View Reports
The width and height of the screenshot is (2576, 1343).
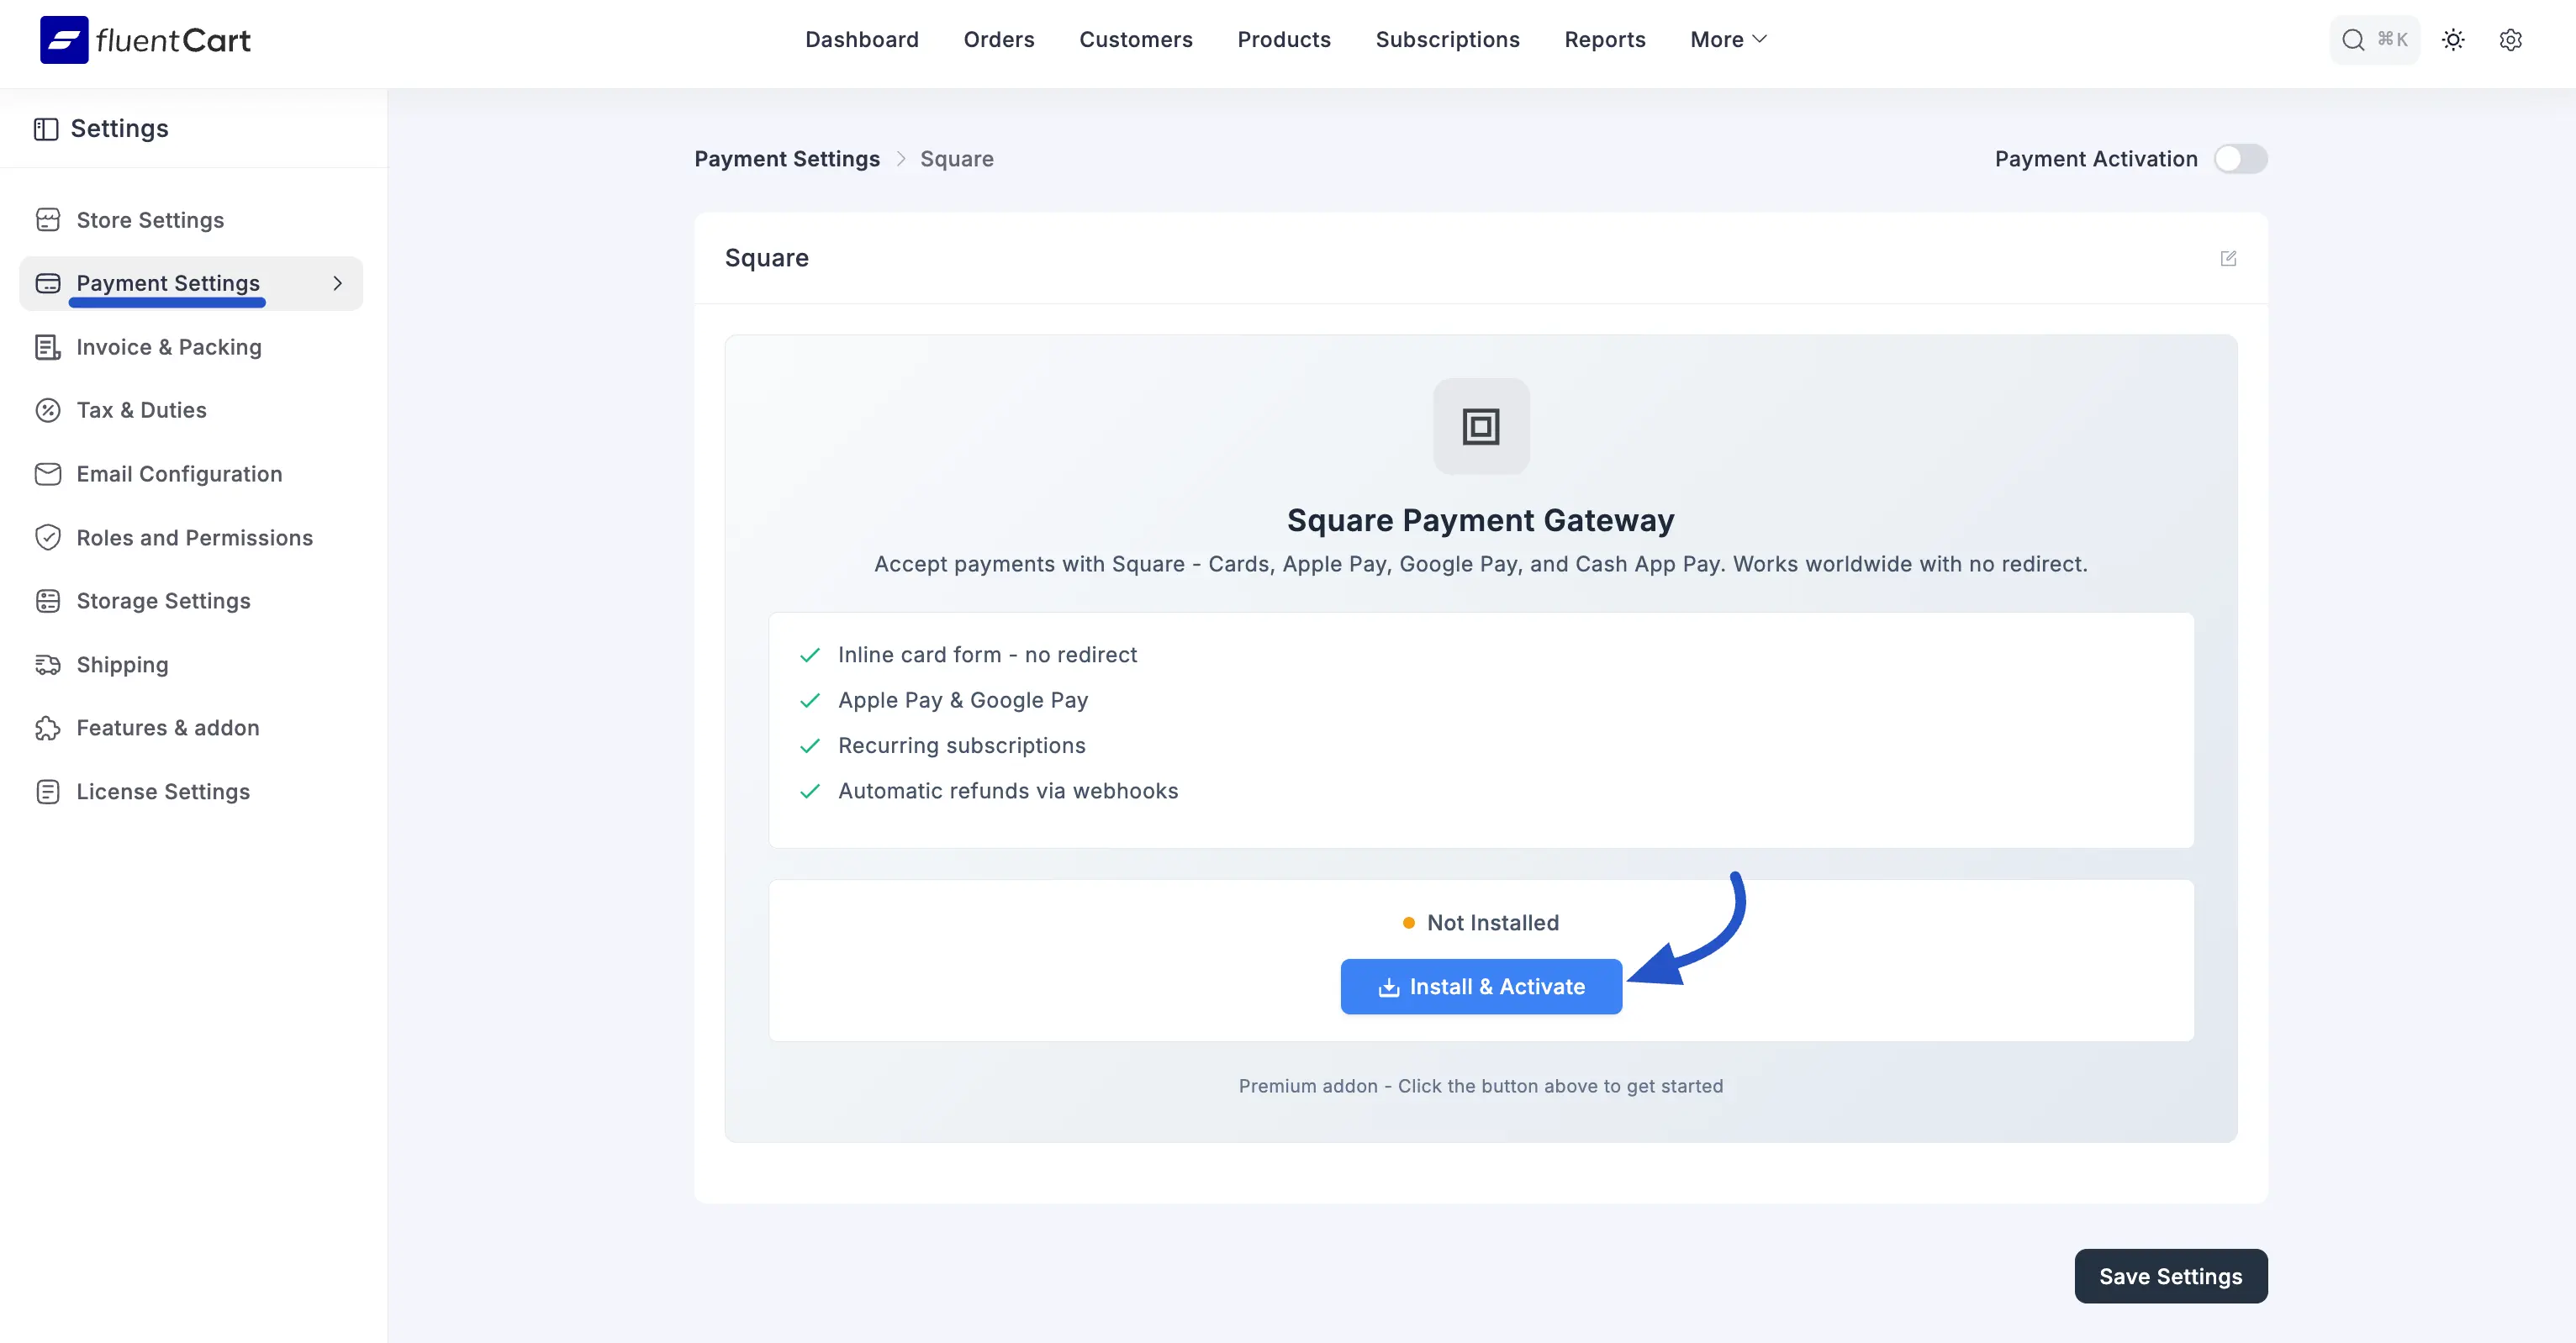click(x=1604, y=39)
